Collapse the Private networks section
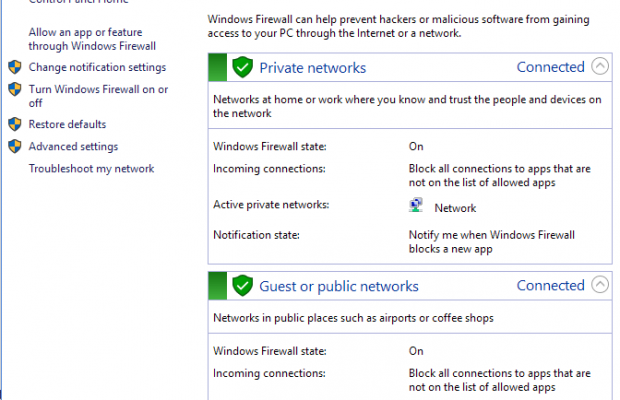Screen dimensions: 620x400 tap(600, 67)
